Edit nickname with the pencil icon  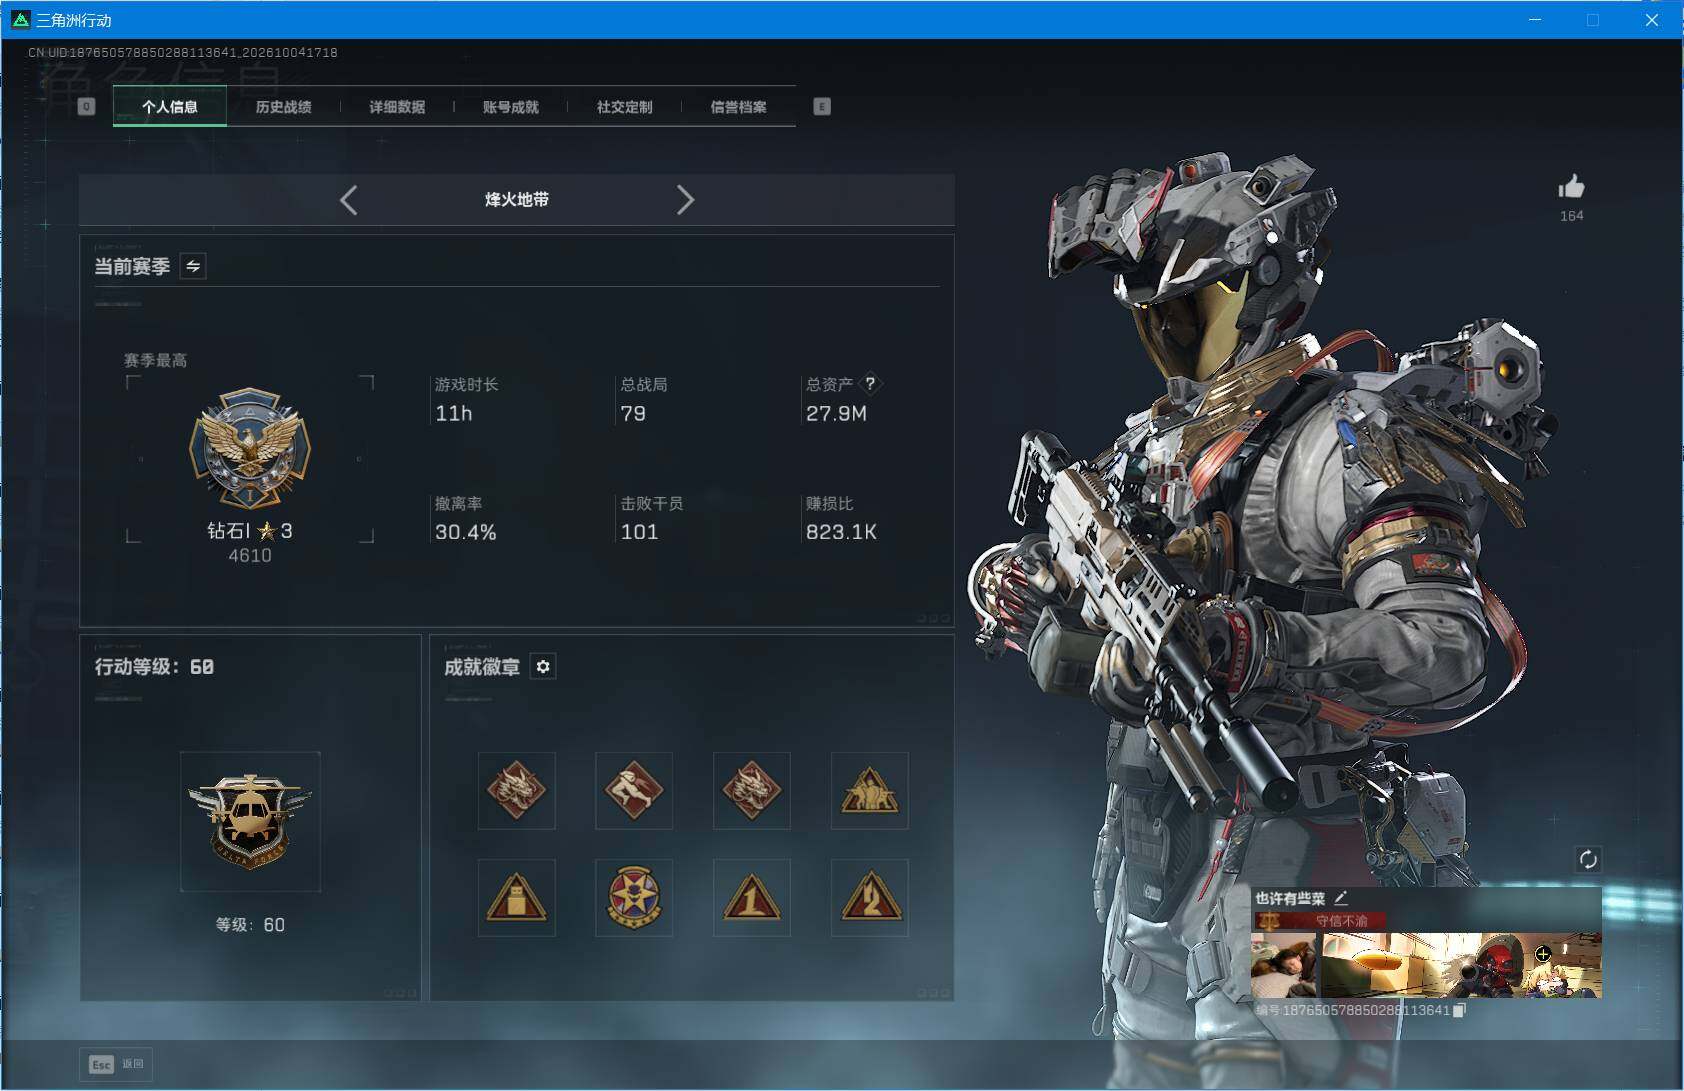tap(1341, 898)
